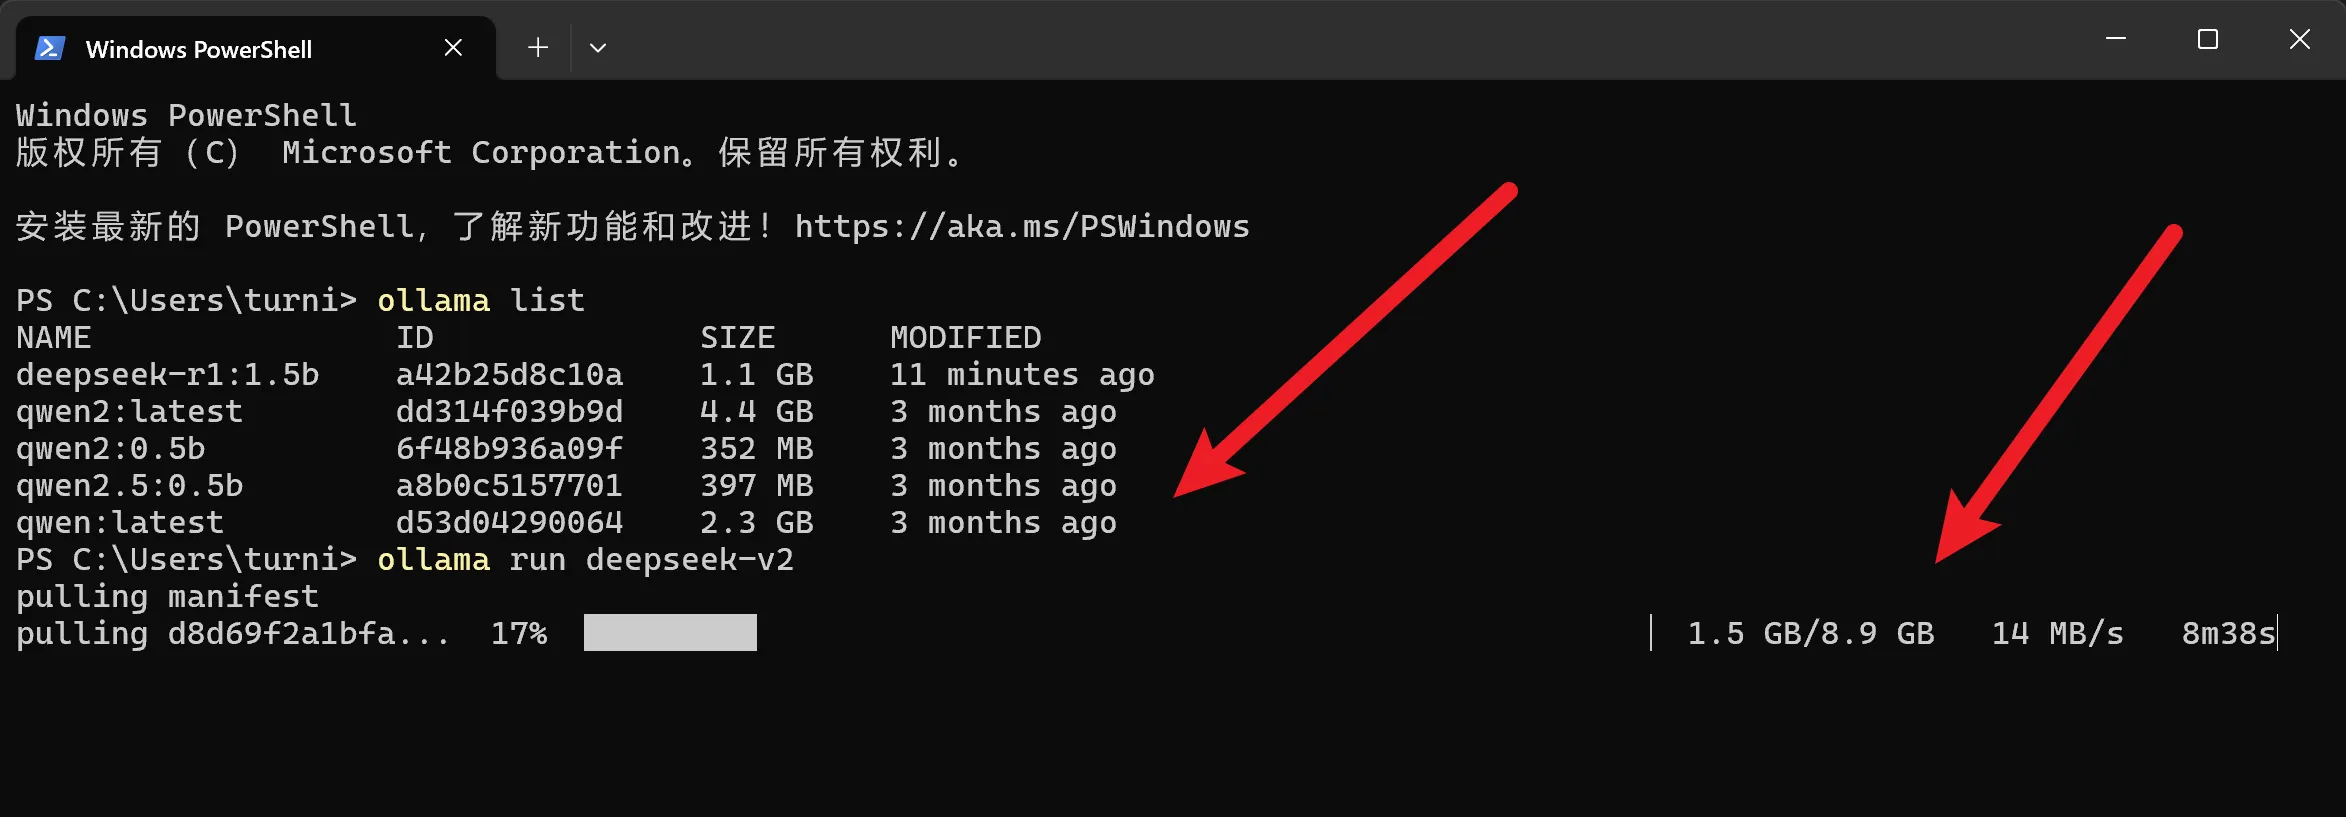Click the 'ollama list' command text
2346x817 pixels.
click(481, 300)
